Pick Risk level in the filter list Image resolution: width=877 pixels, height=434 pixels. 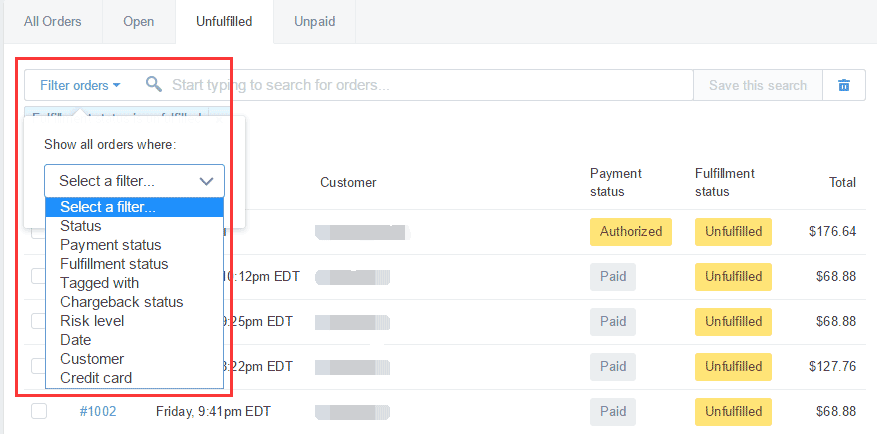[91, 321]
